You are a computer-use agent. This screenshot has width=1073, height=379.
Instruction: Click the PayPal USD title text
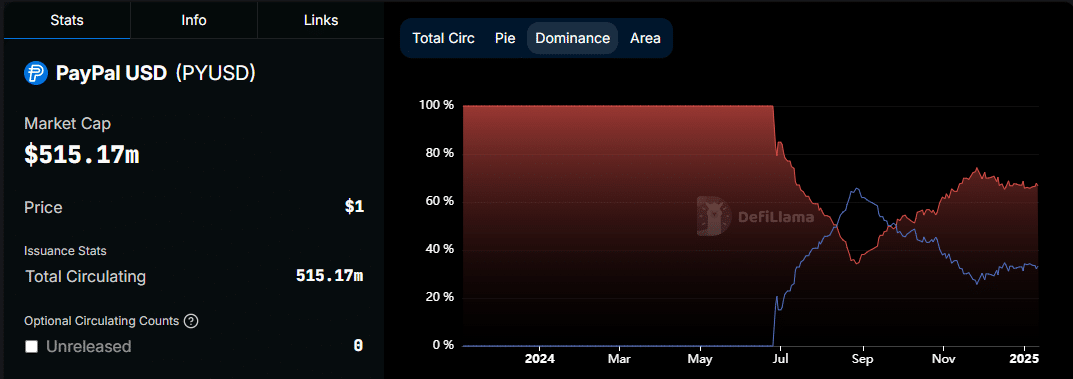click(112, 73)
